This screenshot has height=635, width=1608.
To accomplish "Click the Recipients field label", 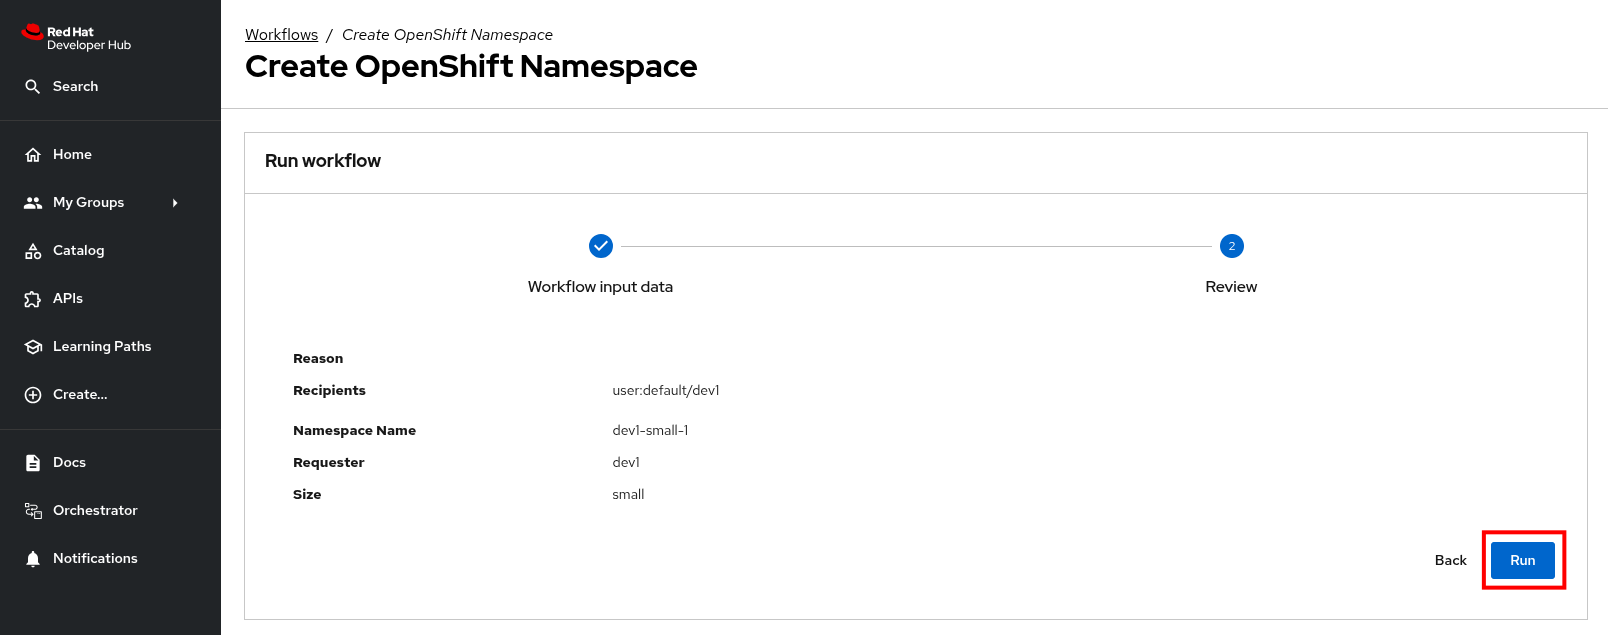I will tap(329, 391).
